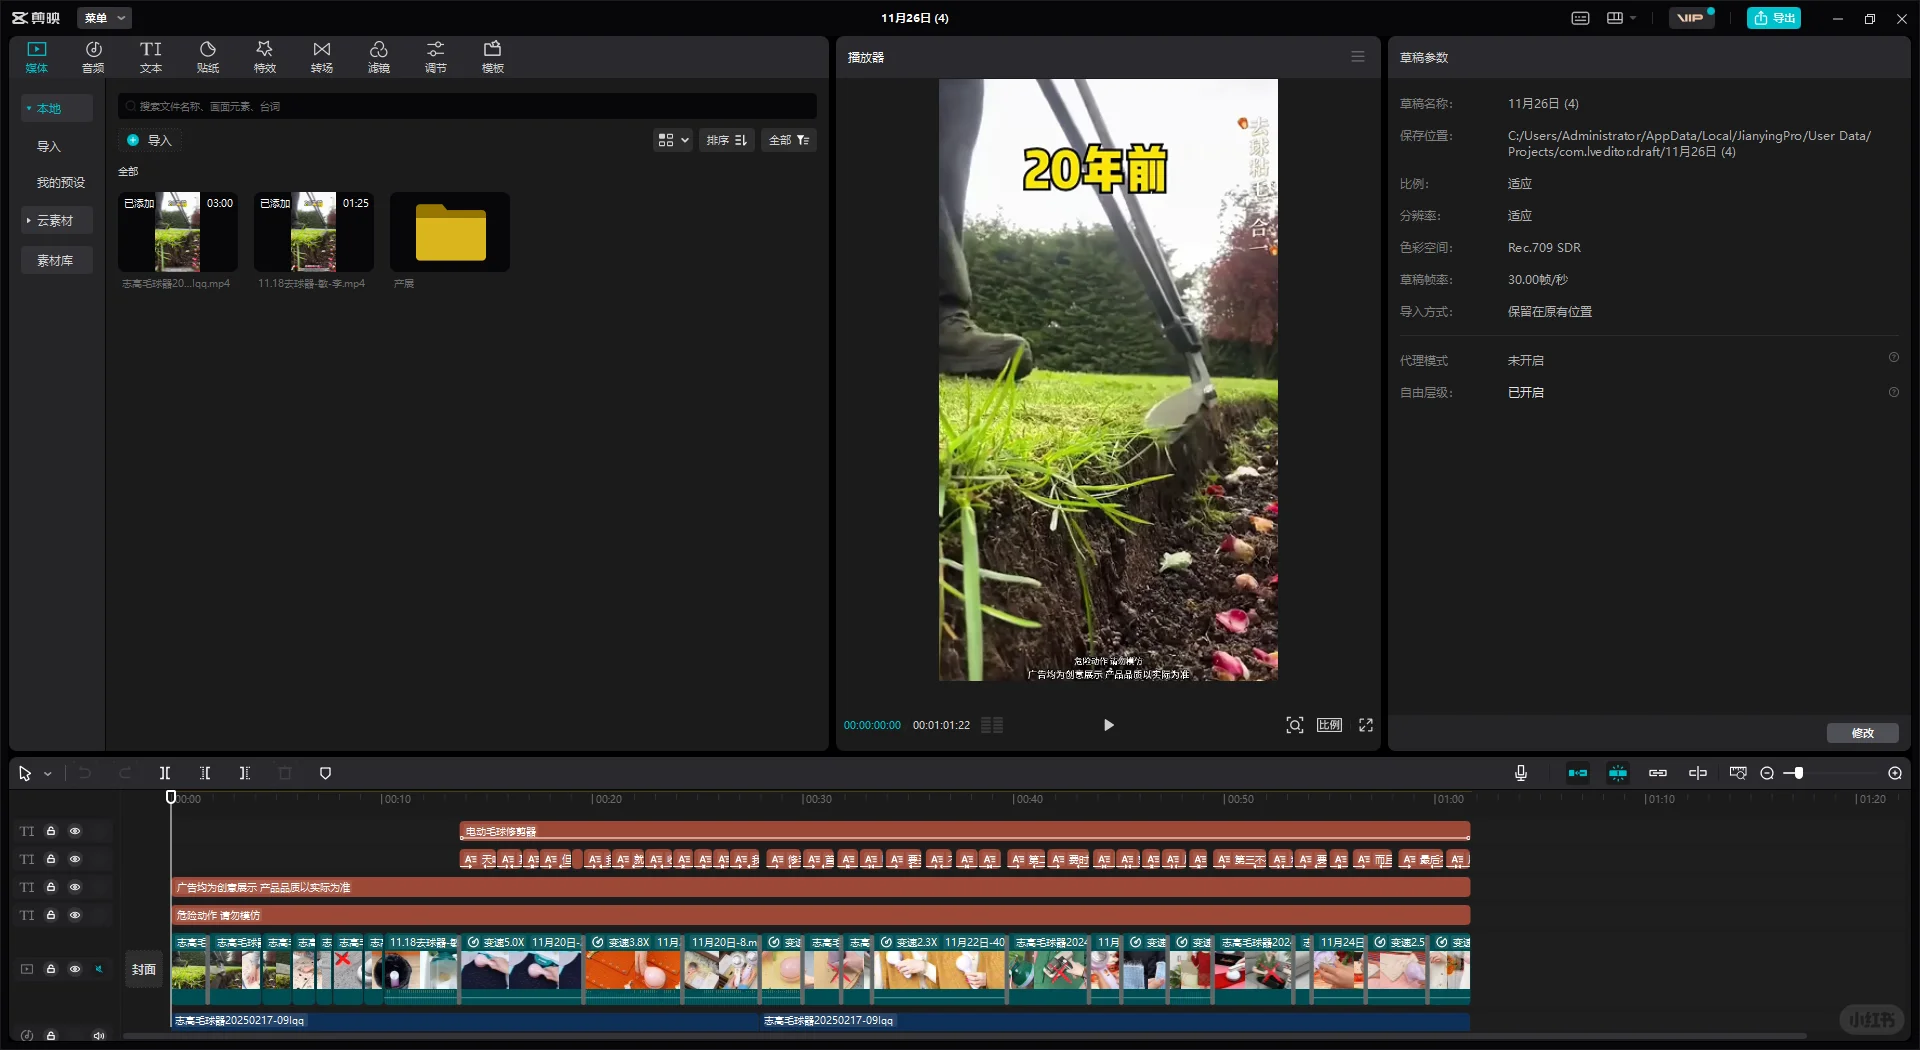Click the delete-left trim tool
Image resolution: width=1920 pixels, height=1050 pixels.
[x=205, y=773]
